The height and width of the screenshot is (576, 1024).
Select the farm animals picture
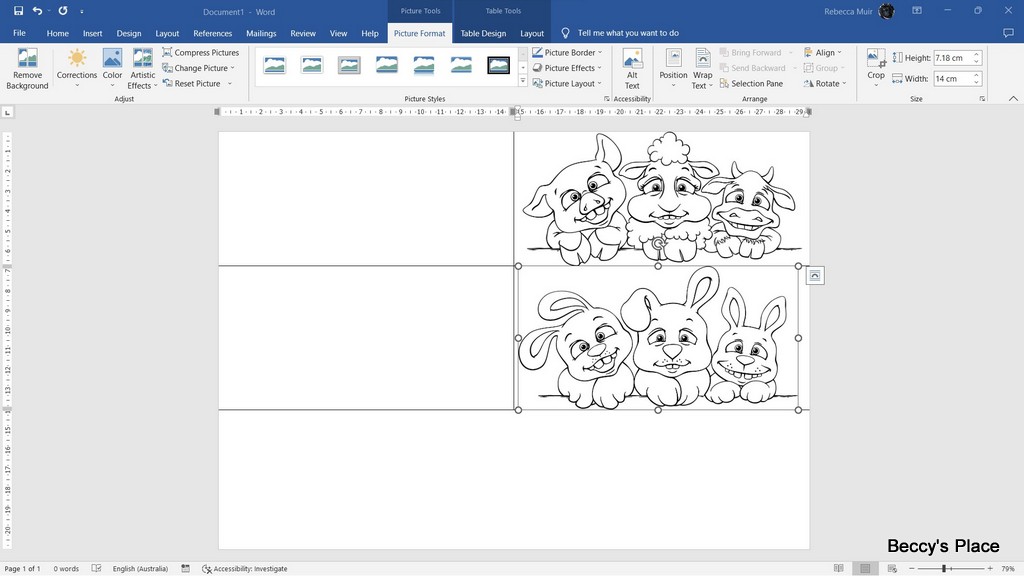pyautogui.click(x=662, y=198)
